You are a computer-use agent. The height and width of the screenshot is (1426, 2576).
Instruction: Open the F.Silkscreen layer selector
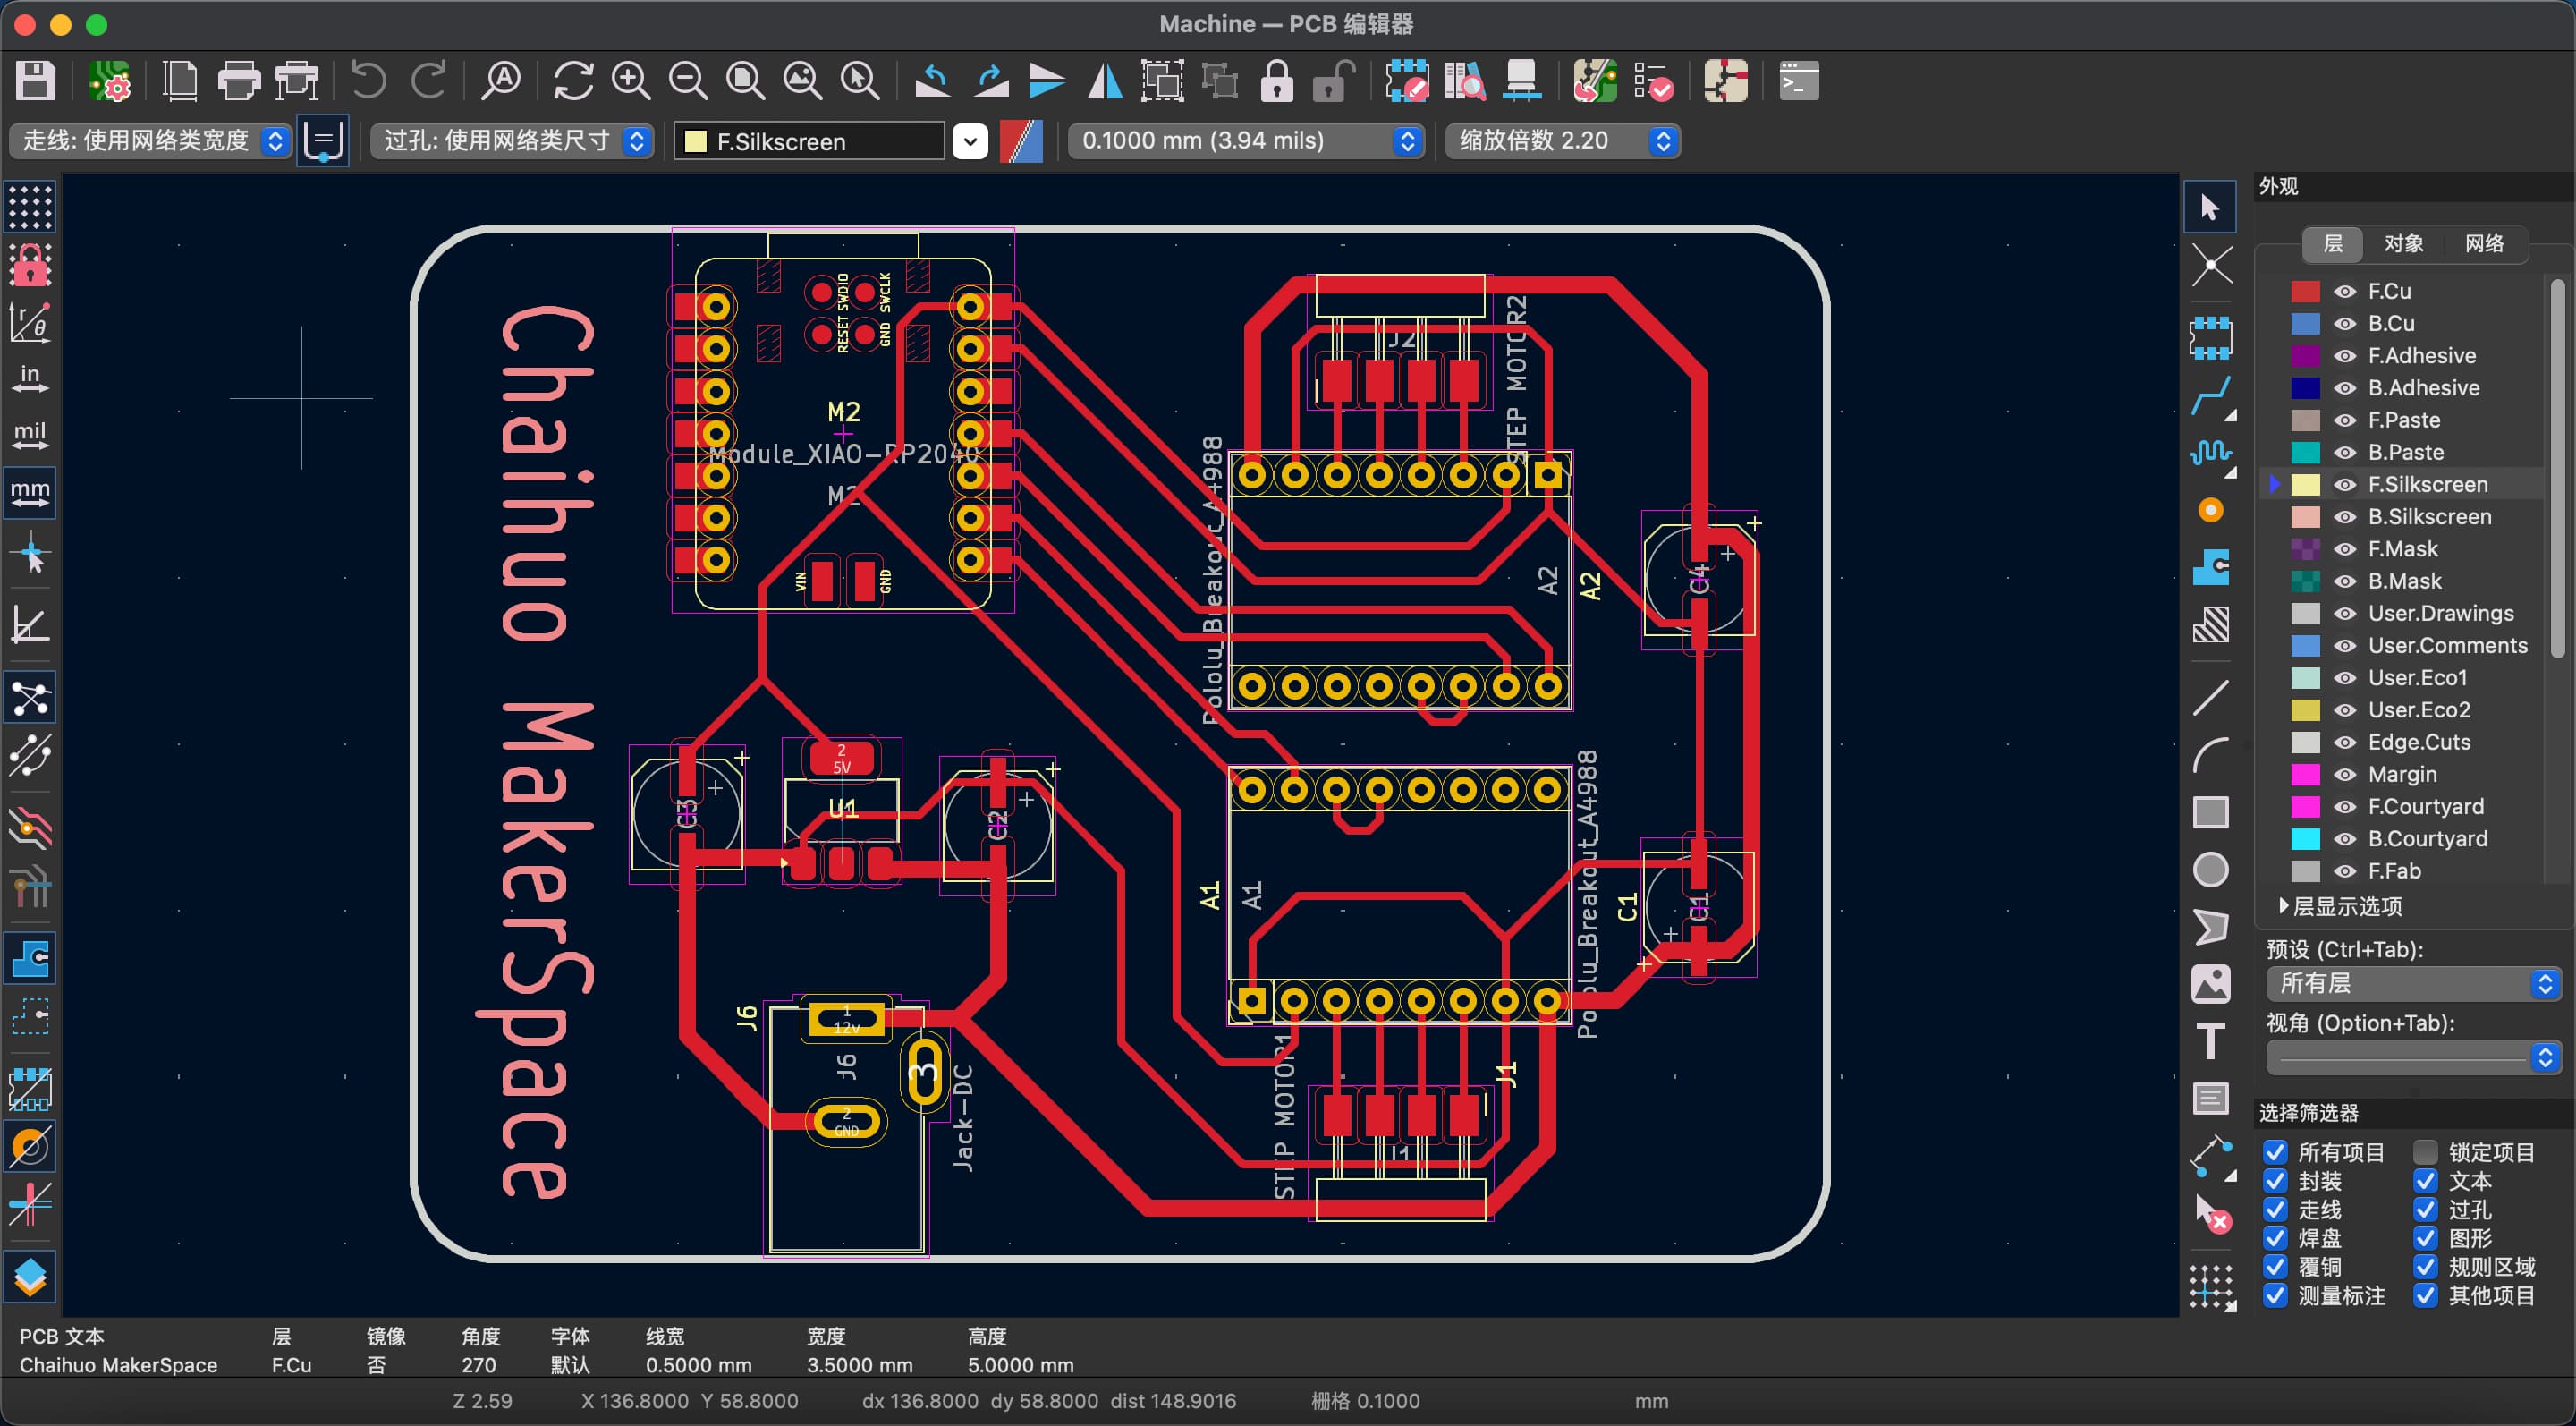coord(832,141)
